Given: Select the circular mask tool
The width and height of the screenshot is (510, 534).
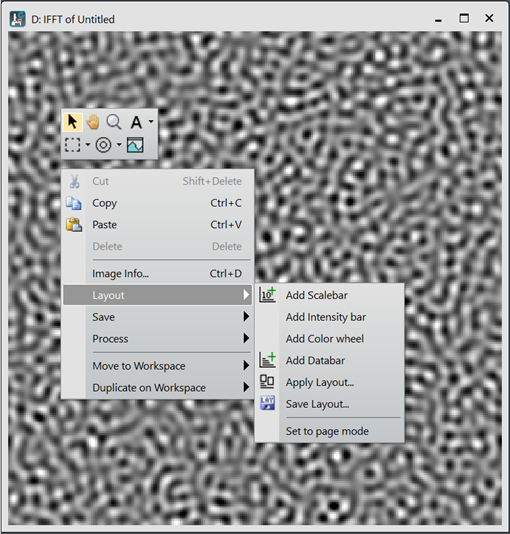Looking at the screenshot, I should tap(103, 145).
